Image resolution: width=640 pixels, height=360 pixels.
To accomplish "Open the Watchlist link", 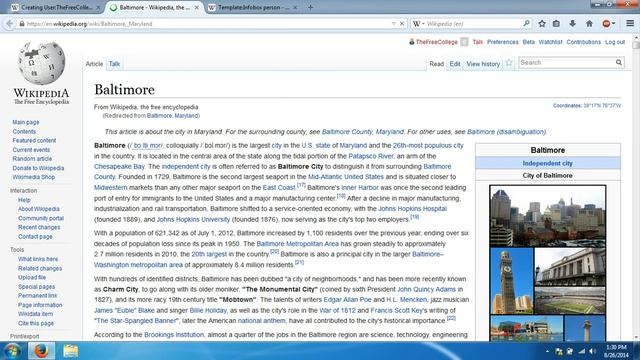I will pyautogui.click(x=550, y=42).
